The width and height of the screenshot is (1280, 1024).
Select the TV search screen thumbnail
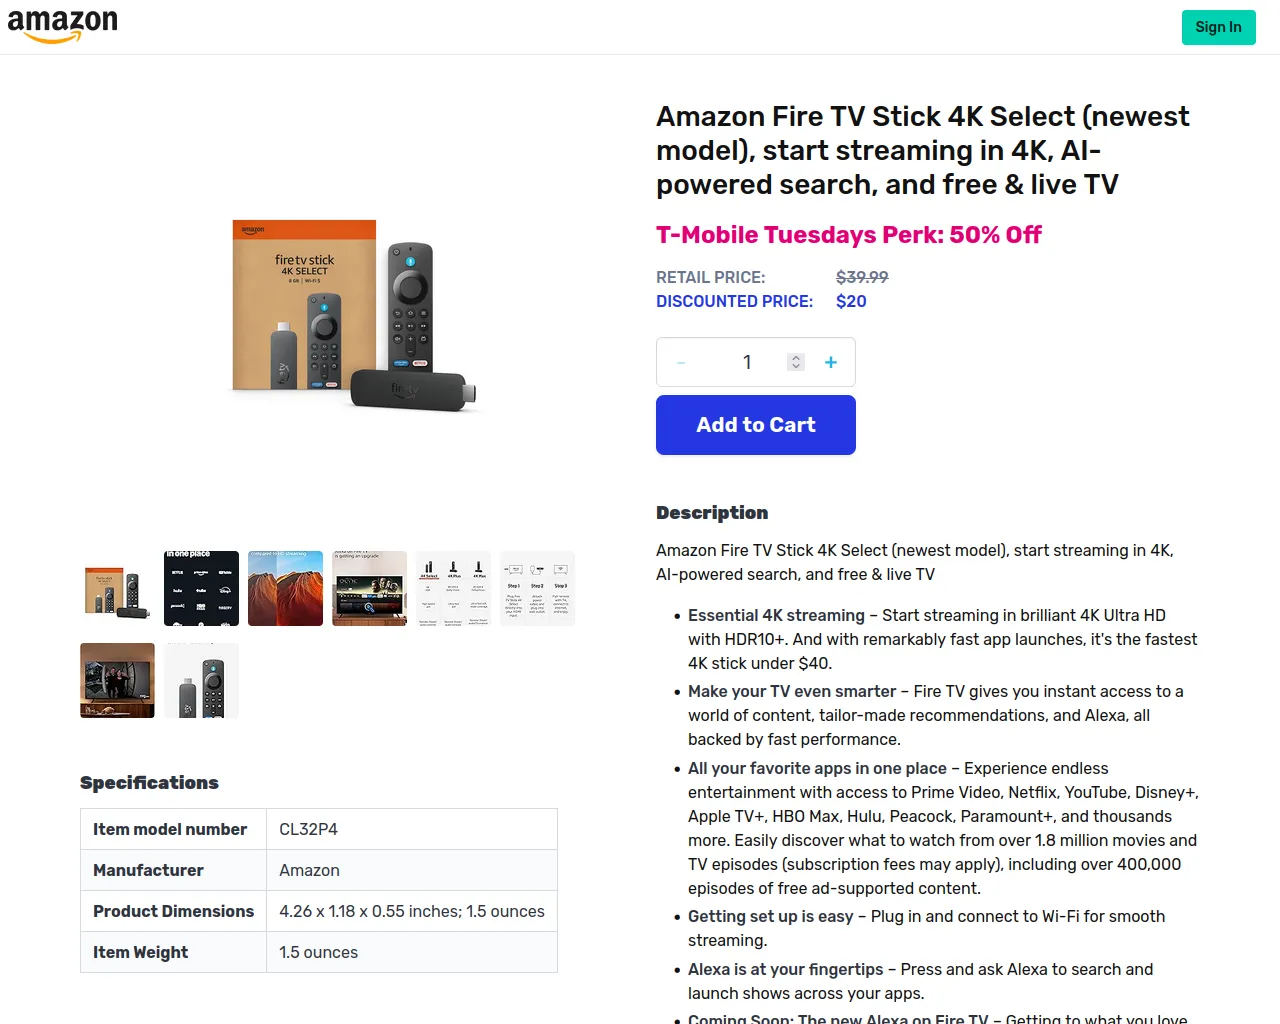click(369, 588)
